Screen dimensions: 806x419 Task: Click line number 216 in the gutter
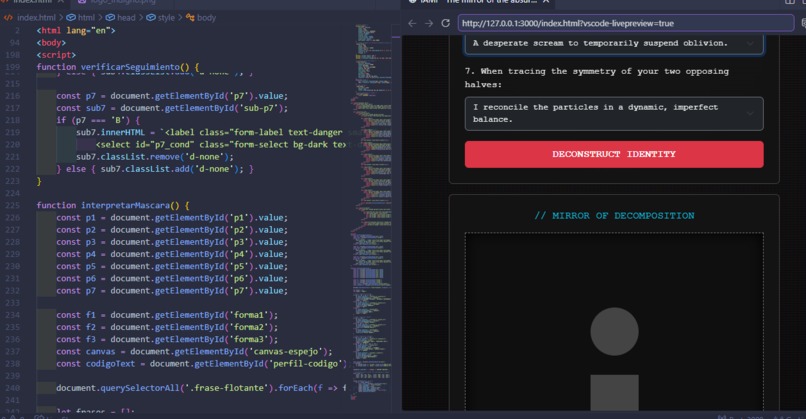[12, 96]
